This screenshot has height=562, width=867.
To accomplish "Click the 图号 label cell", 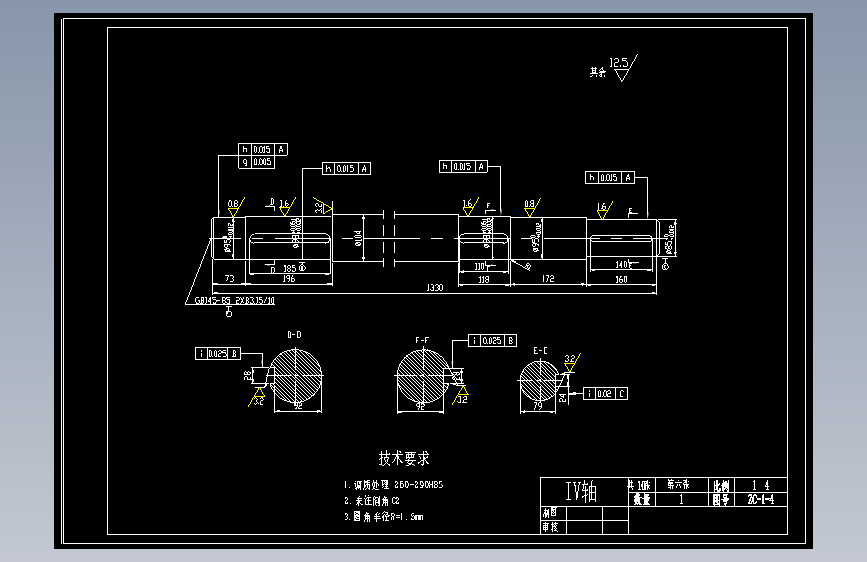I will pos(721,499).
